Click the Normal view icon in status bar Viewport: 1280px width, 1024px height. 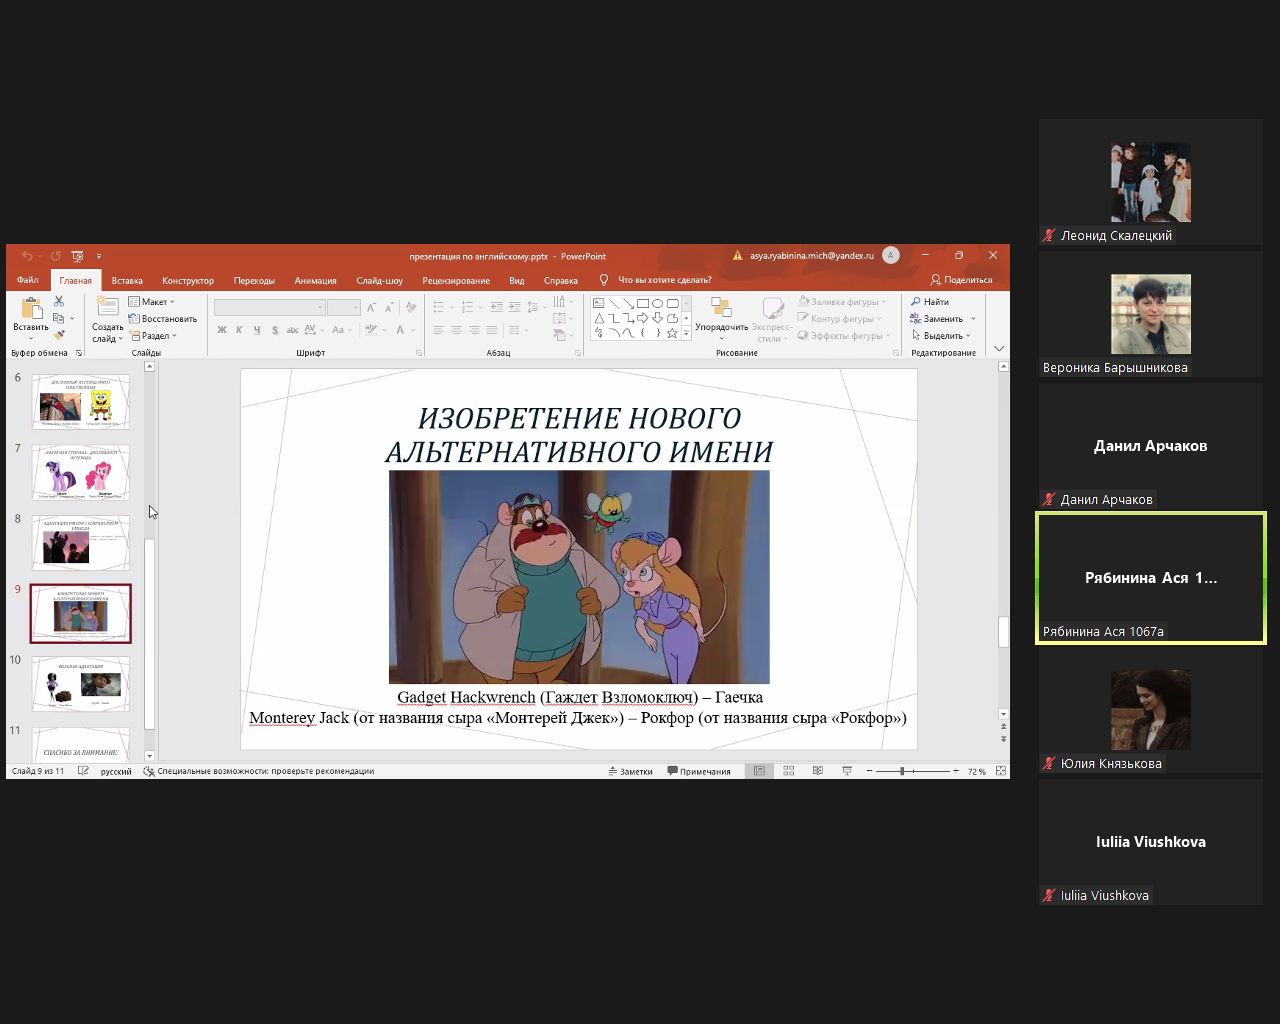click(x=760, y=771)
